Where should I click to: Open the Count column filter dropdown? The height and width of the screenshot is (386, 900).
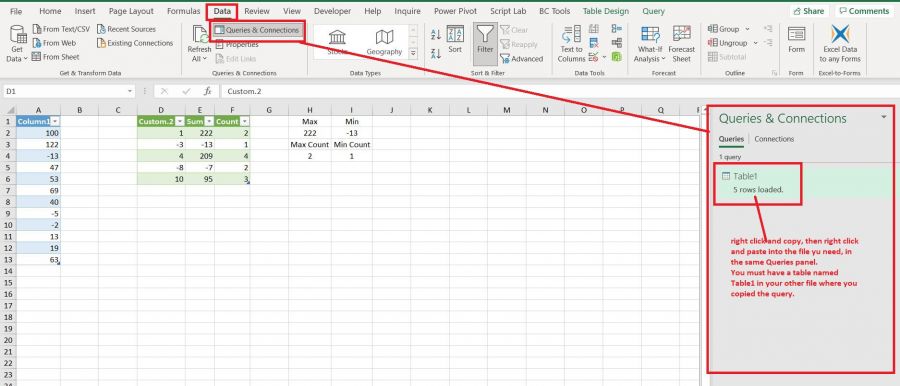(245, 122)
